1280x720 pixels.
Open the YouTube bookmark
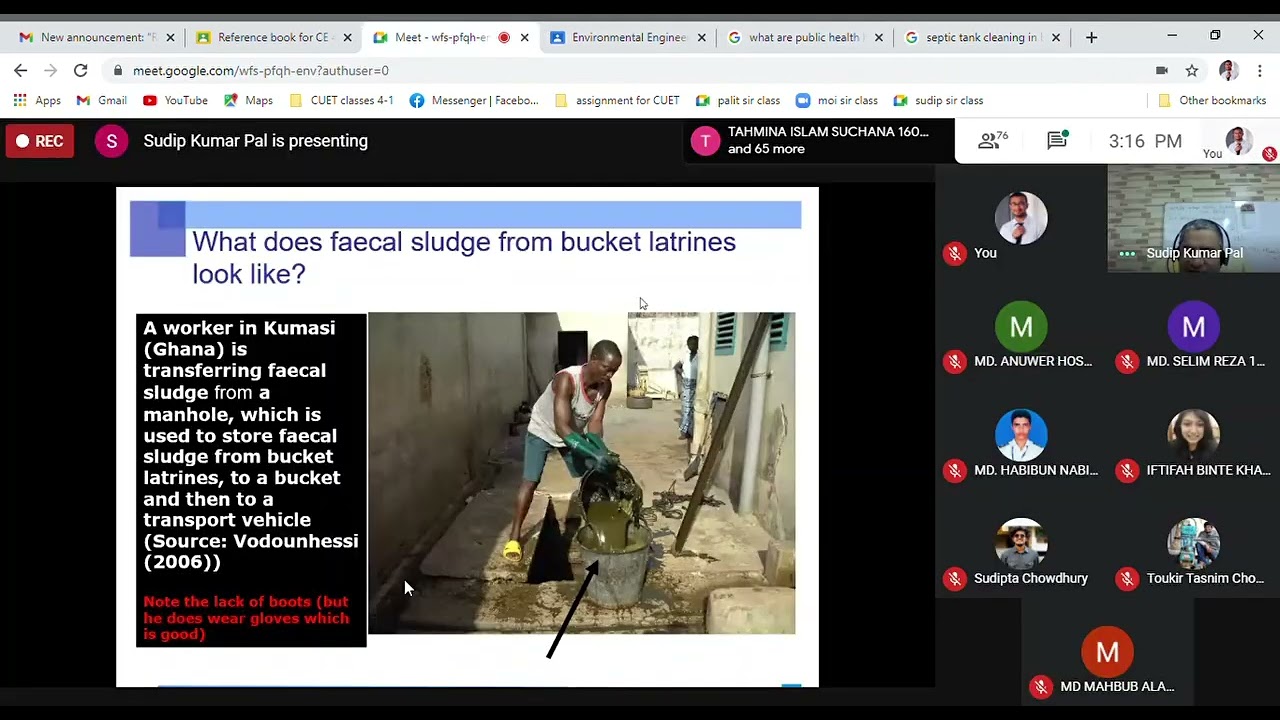(175, 100)
